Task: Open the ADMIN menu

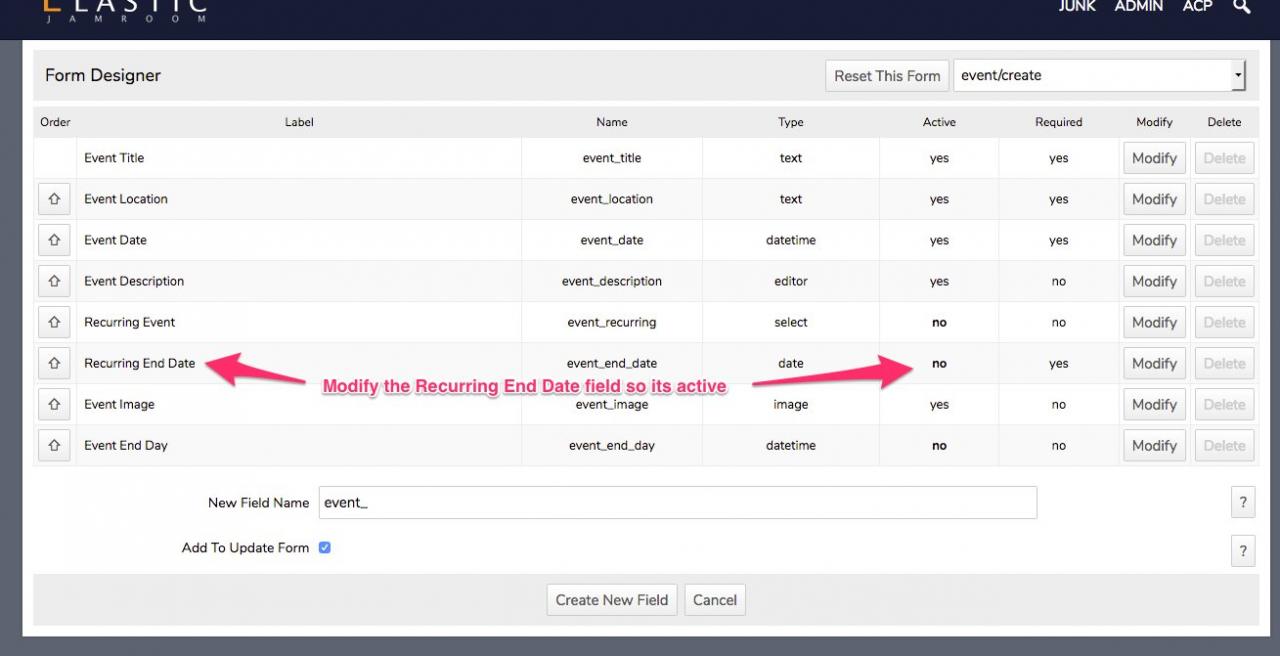Action: [x=1139, y=7]
